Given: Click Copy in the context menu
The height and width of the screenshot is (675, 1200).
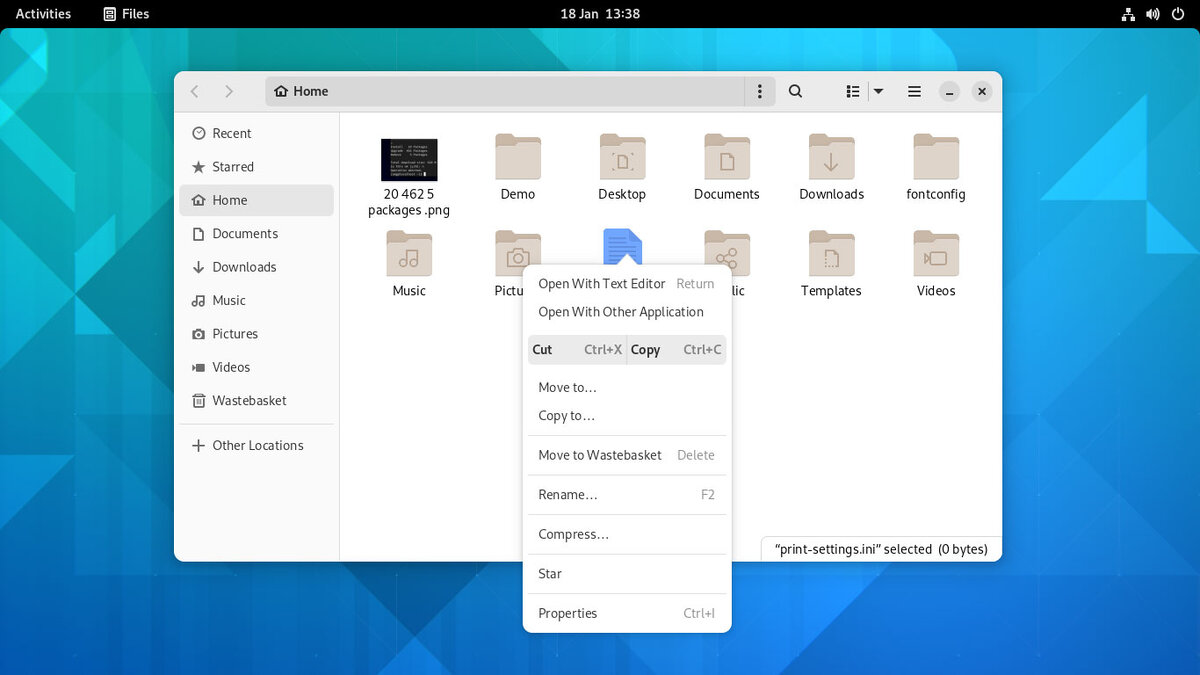Looking at the screenshot, I should tap(677, 350).
